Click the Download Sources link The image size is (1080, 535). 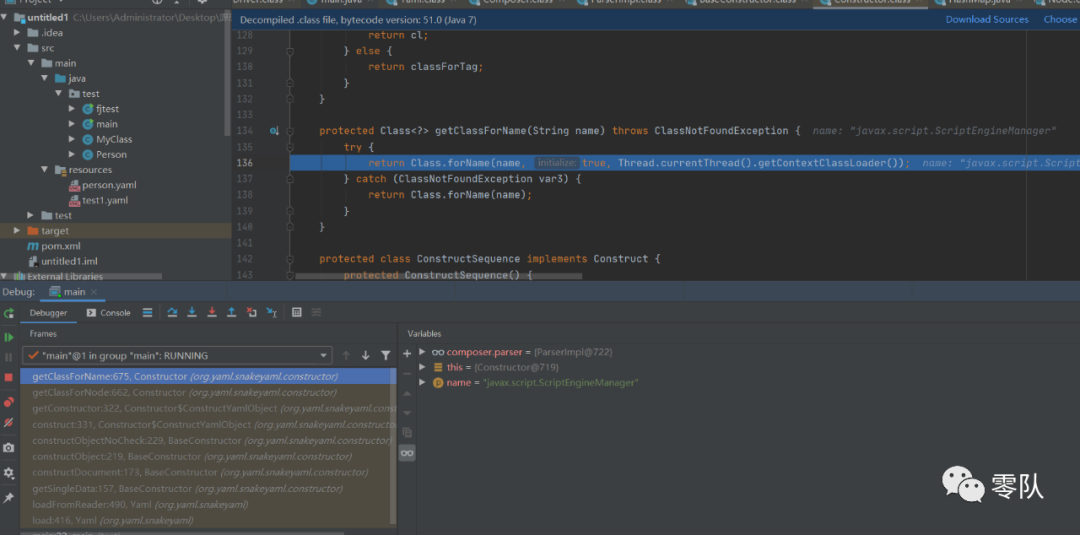[x=987, y=19]
